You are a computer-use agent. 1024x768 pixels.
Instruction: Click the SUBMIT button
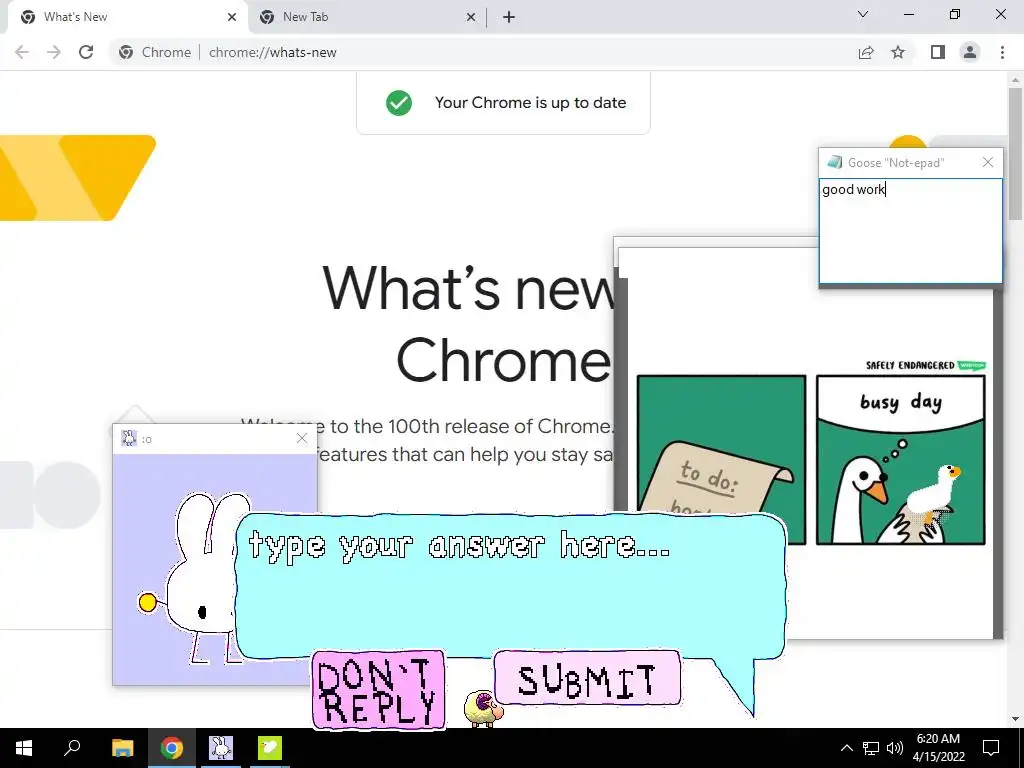click(587, 679)
